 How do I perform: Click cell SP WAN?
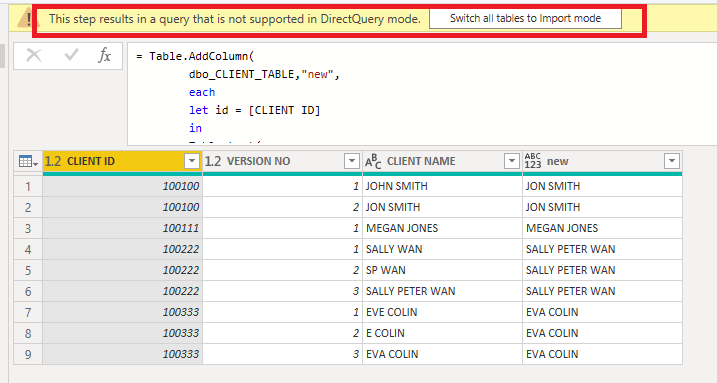pyautogui.click(x=442, y=271)
